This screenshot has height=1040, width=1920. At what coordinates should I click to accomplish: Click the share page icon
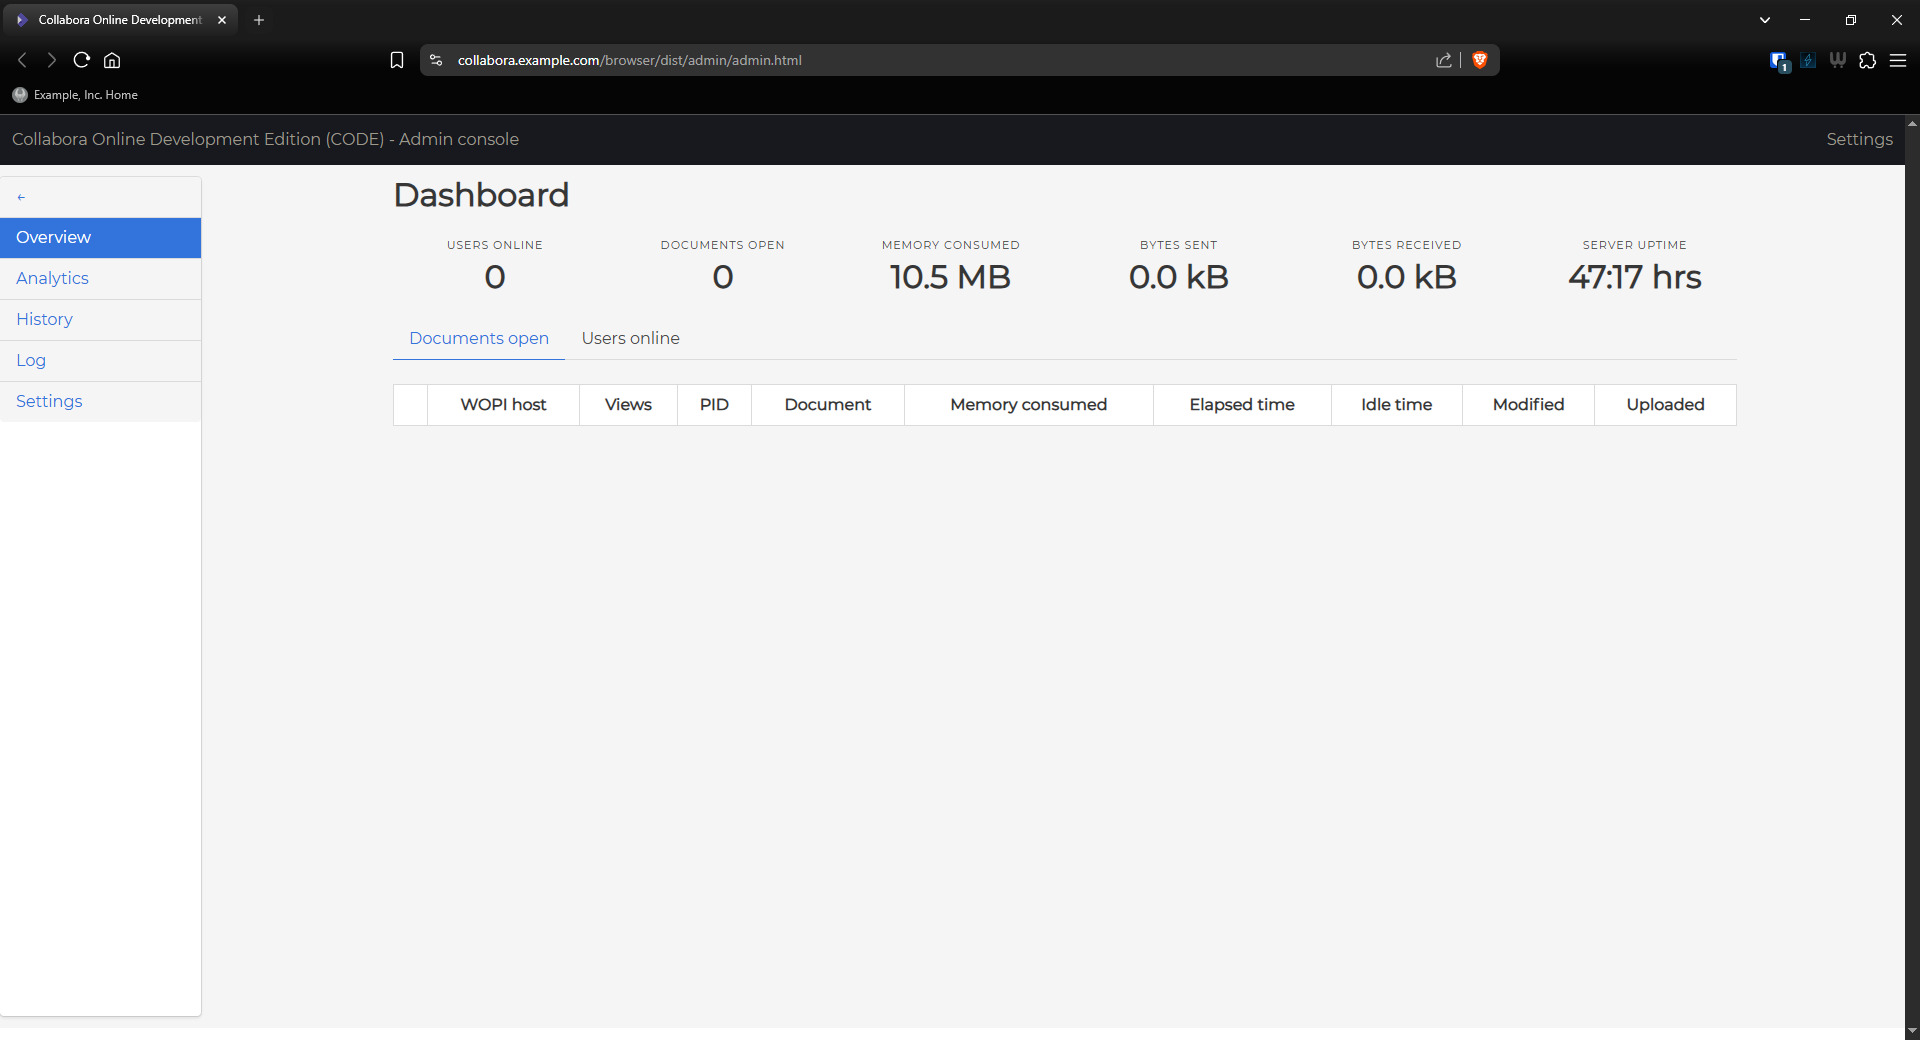(x=1444, y=60)
